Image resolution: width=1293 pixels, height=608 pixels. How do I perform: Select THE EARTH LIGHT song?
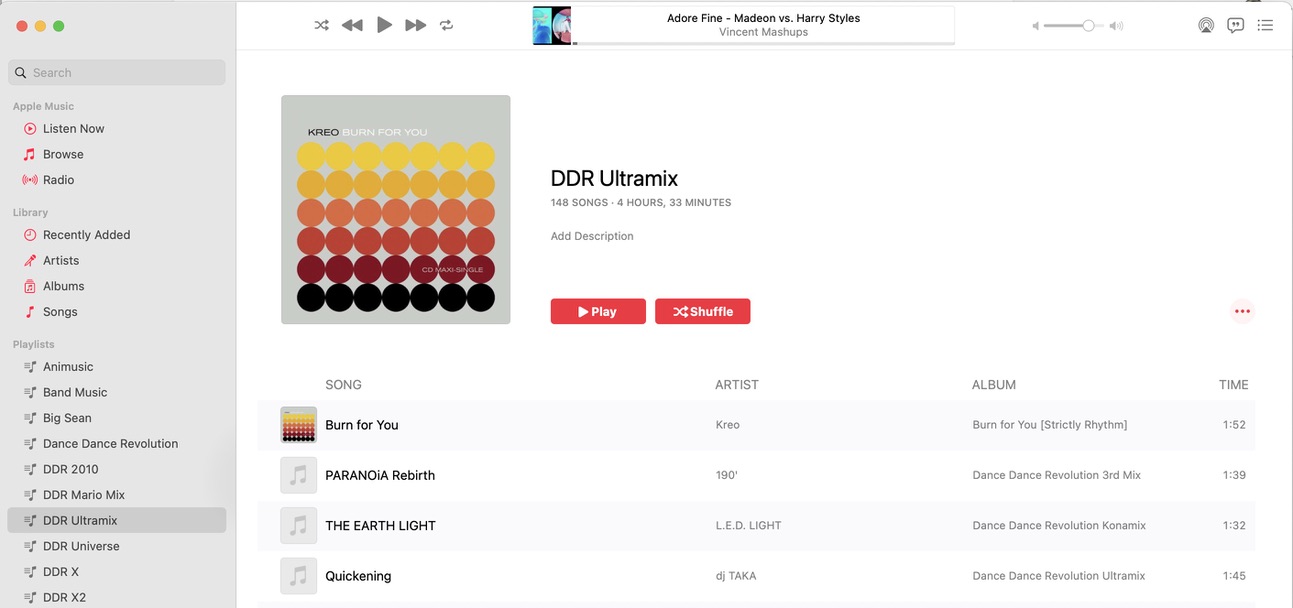tap(380, 526)
